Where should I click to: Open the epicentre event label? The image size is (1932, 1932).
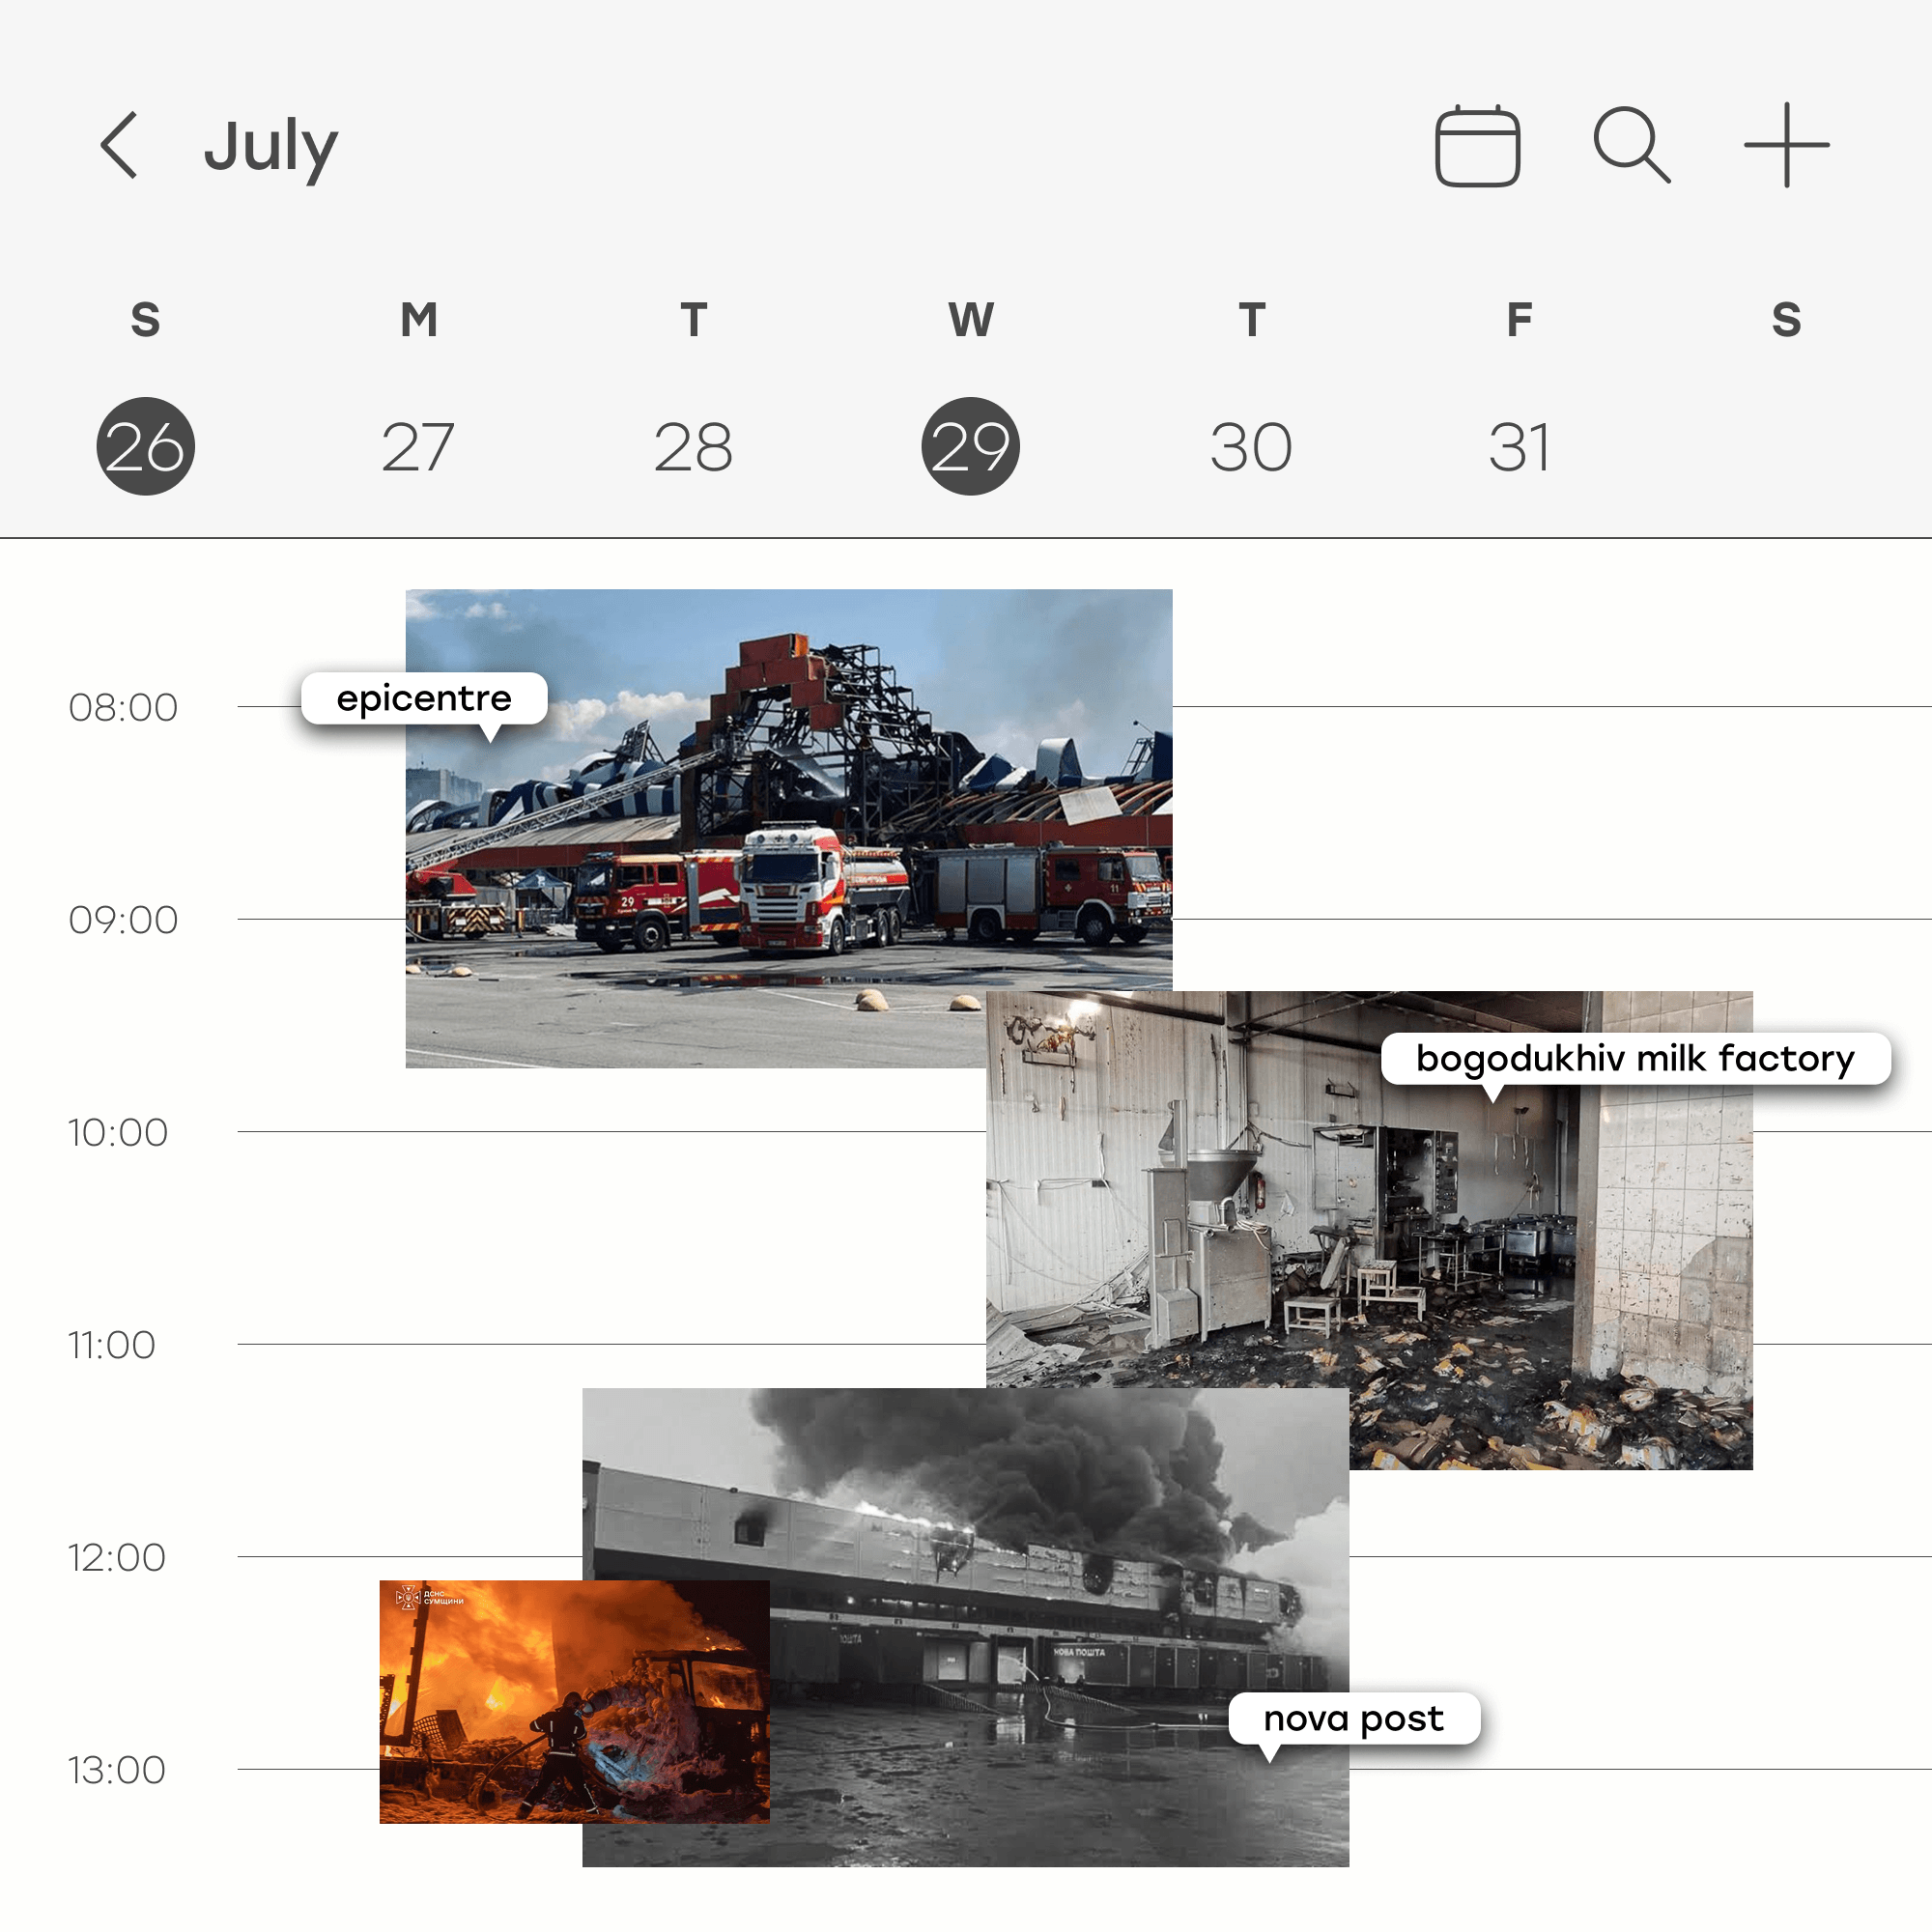[x=424, y=698]
